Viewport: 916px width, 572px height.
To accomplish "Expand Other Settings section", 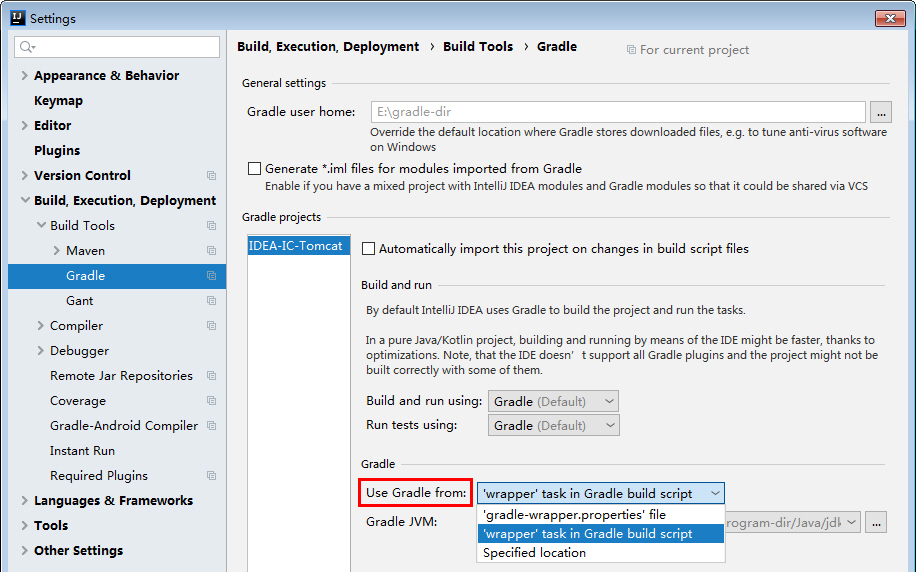I will tap(25, 550).
